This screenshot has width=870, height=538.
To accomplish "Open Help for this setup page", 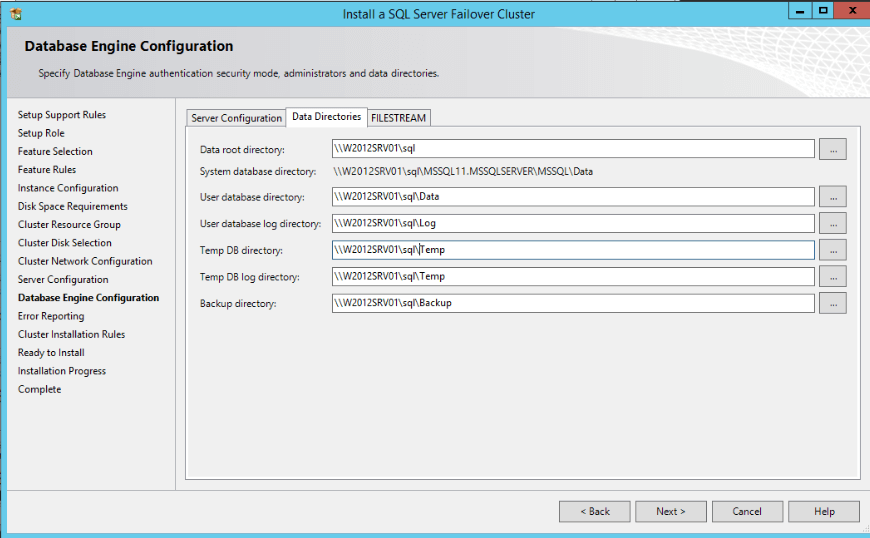I will (x=824, y=511).
